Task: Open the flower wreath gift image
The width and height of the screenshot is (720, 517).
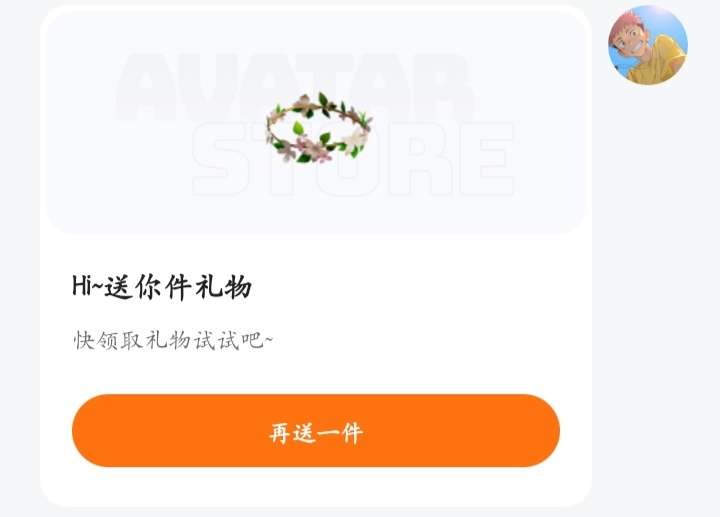Action: pyautogui.click(x=319, y=127)
